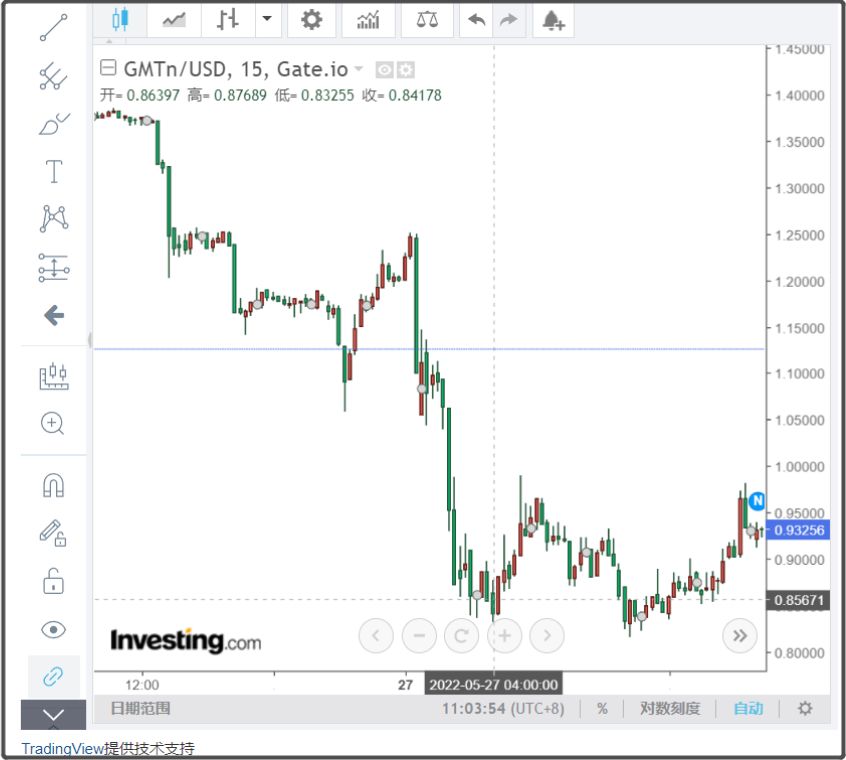
Task: Select the trend line drawing tool
Action: [x=53, y=28]
